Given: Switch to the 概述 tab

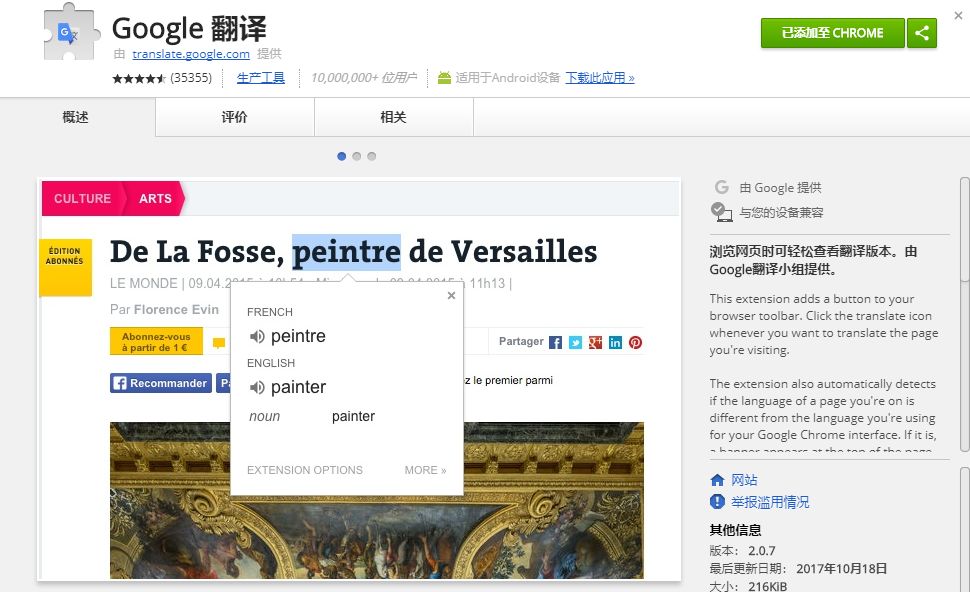Looking at the screenshot, I should [x=76, y=117].
